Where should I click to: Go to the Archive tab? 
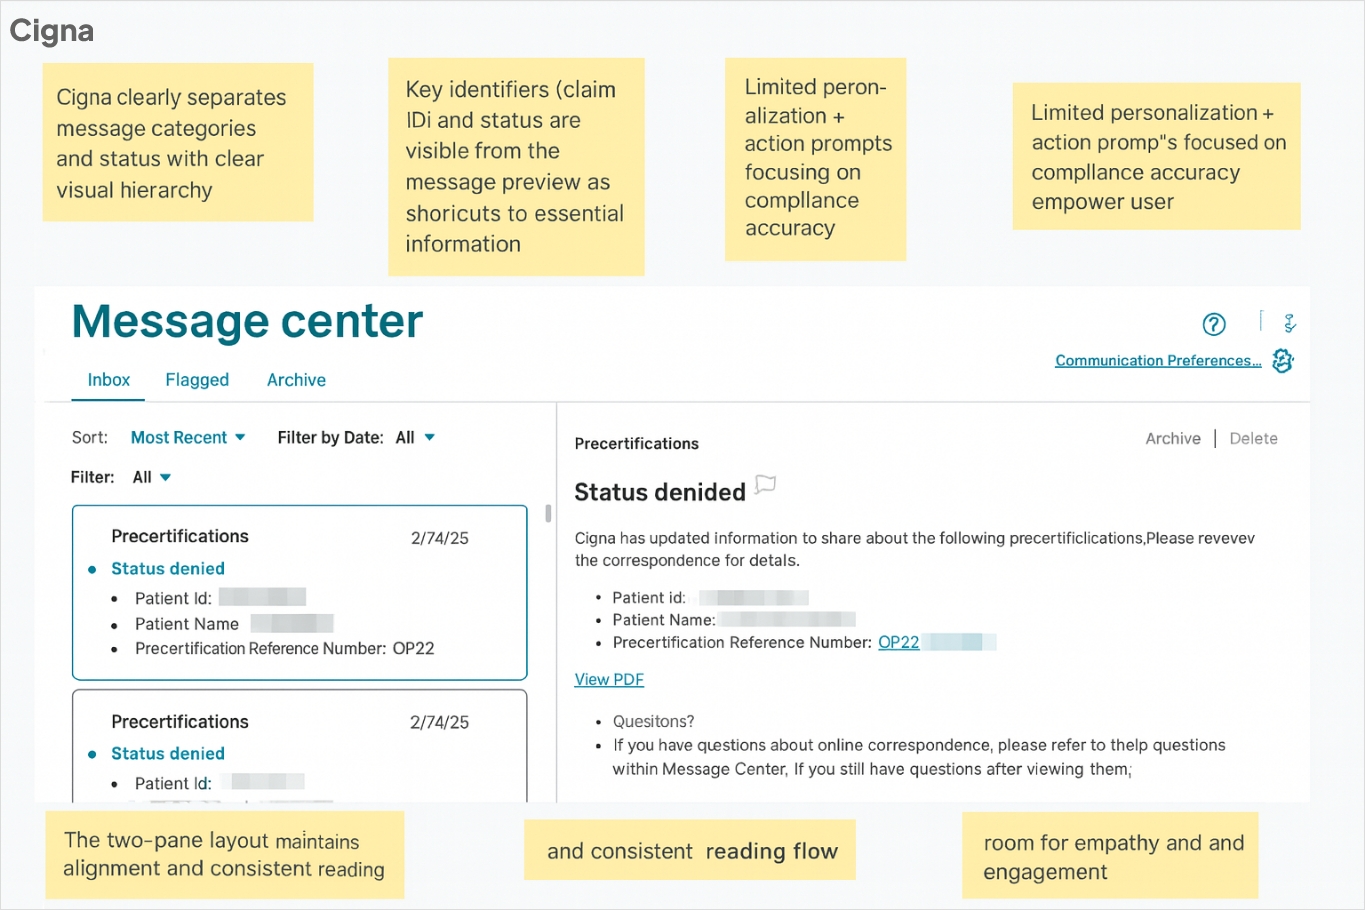(x=296, y=380)
